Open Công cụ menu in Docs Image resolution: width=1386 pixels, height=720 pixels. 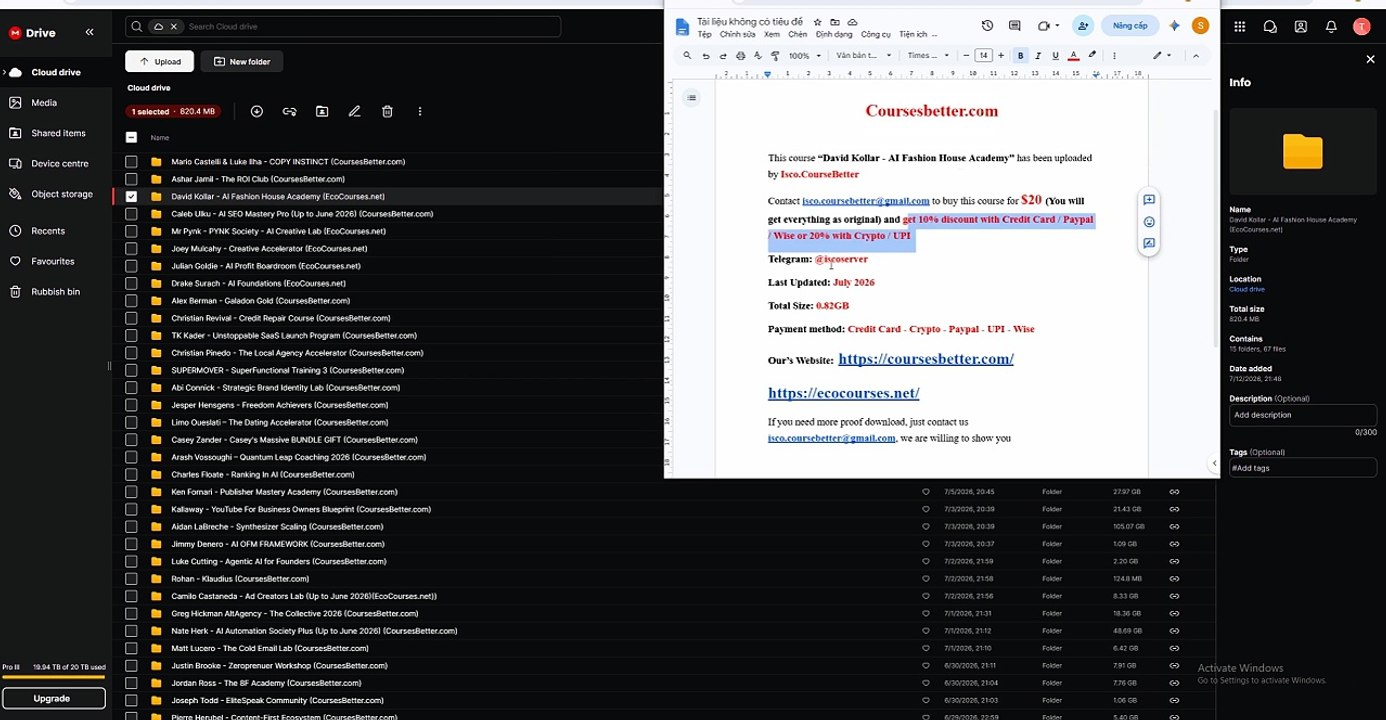[x=875, y=35]
